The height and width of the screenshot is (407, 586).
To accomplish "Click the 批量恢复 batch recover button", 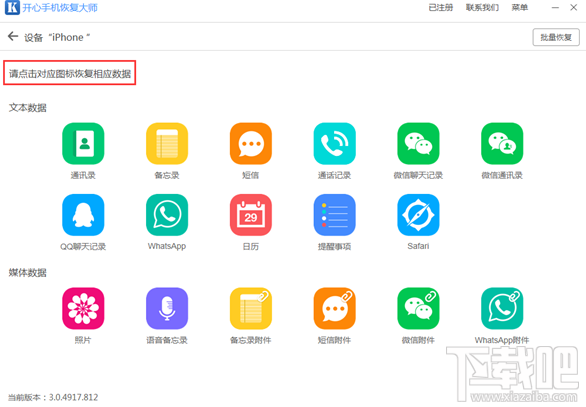I will 556,37.
